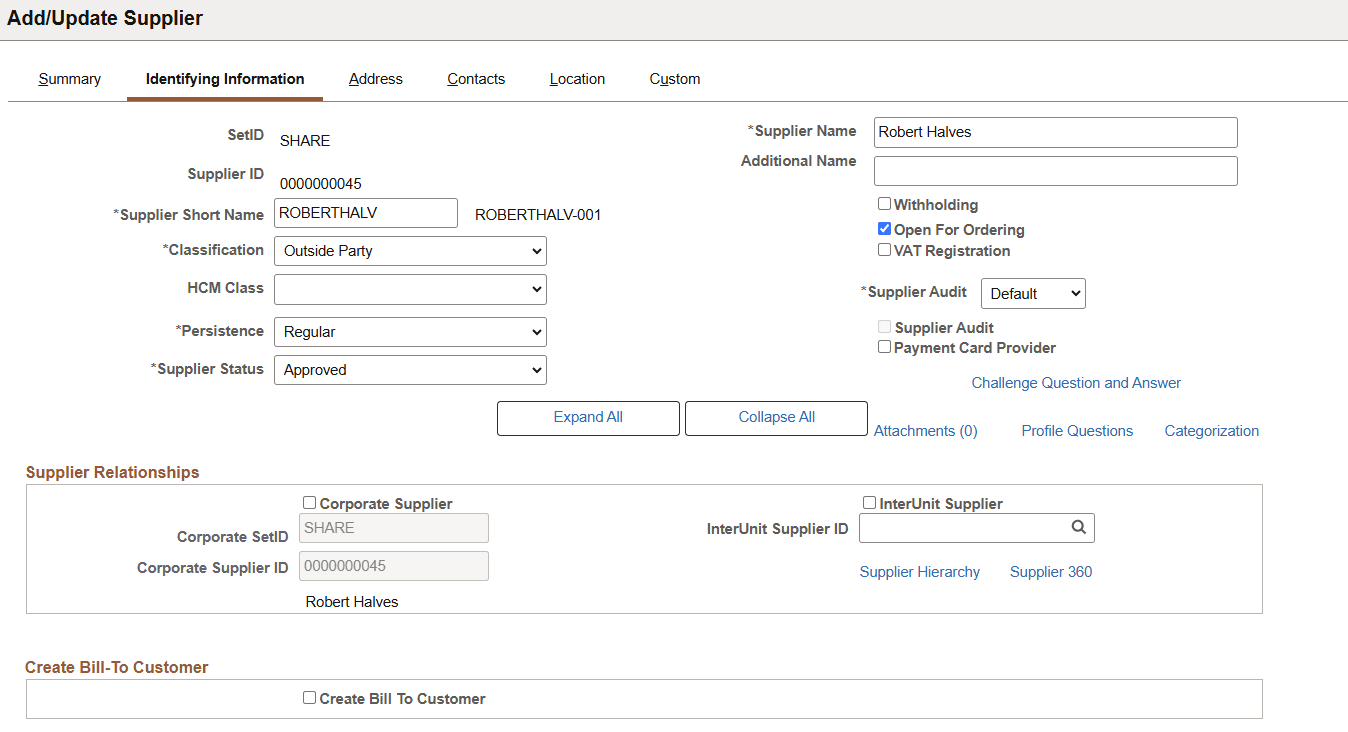View the Attachments (0) link
This screenshot has height=732, width=1348.
925,430
